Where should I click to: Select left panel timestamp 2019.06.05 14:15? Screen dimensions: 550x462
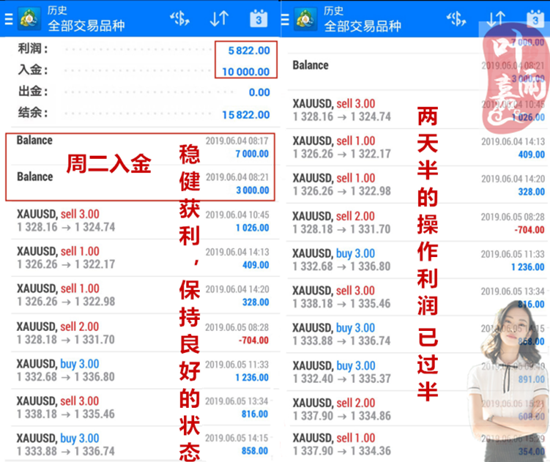click(236, 438)
